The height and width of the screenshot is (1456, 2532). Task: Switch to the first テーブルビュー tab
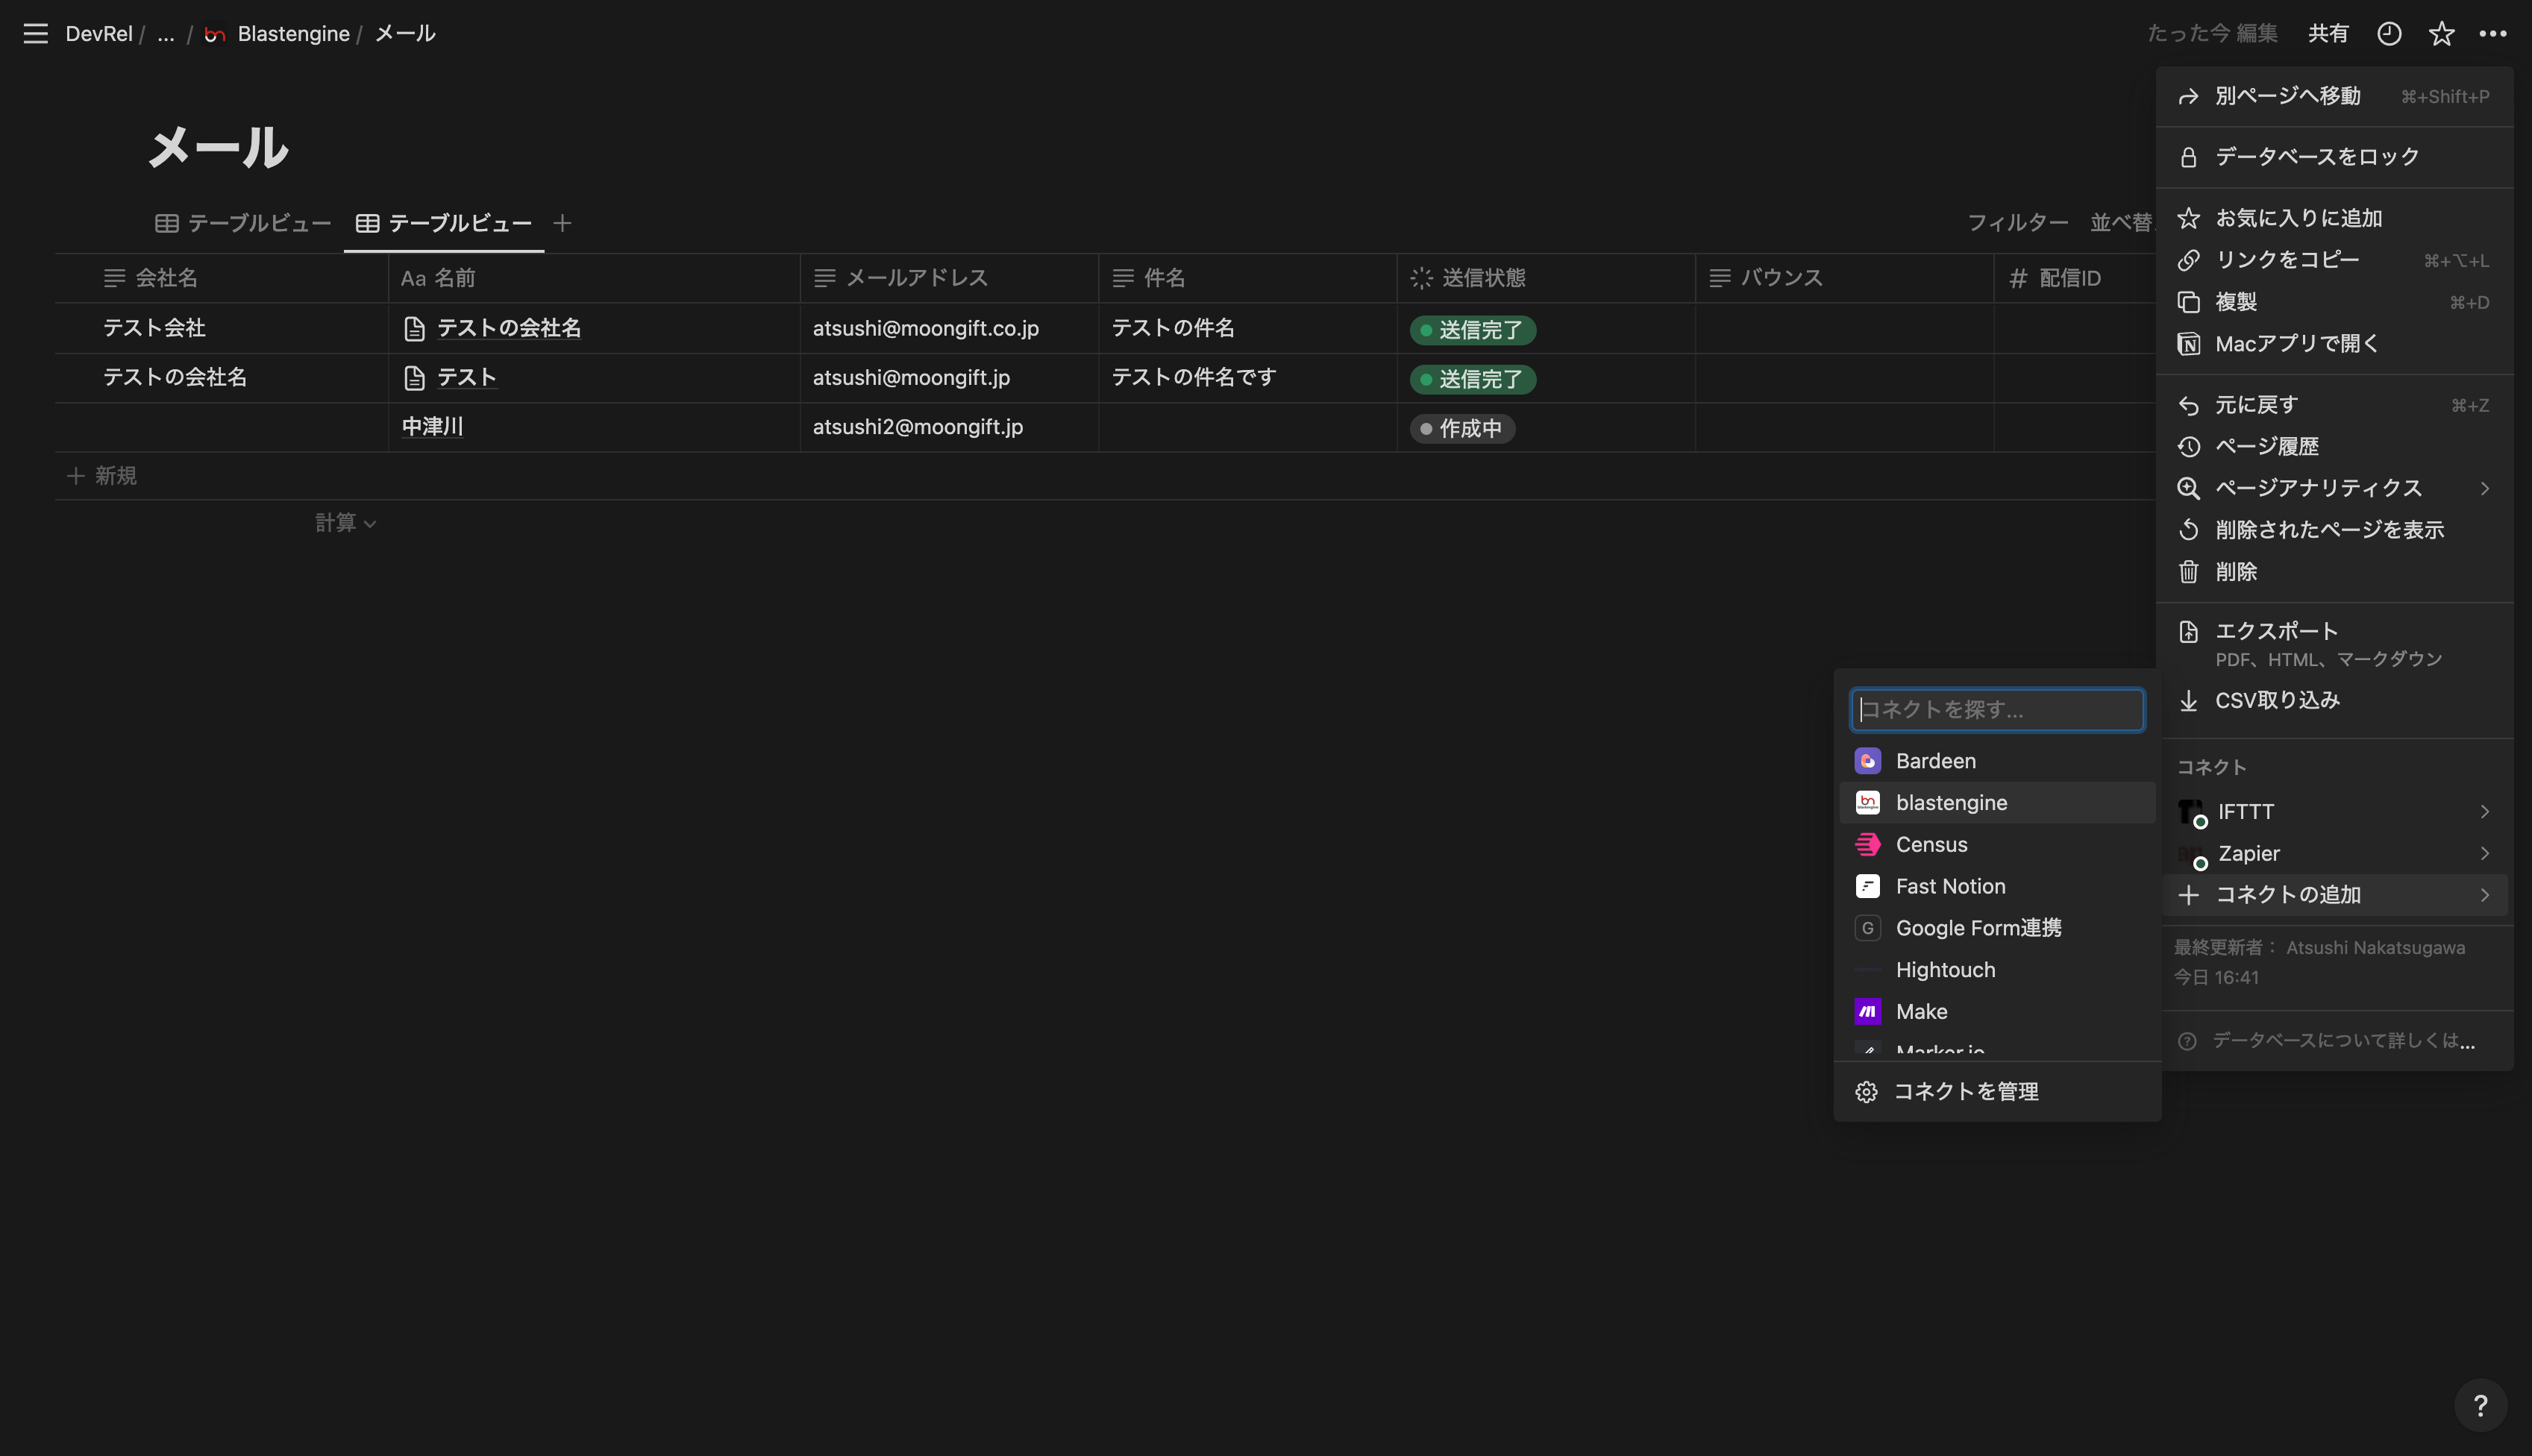pyautogui.click(x=243, y=223)
